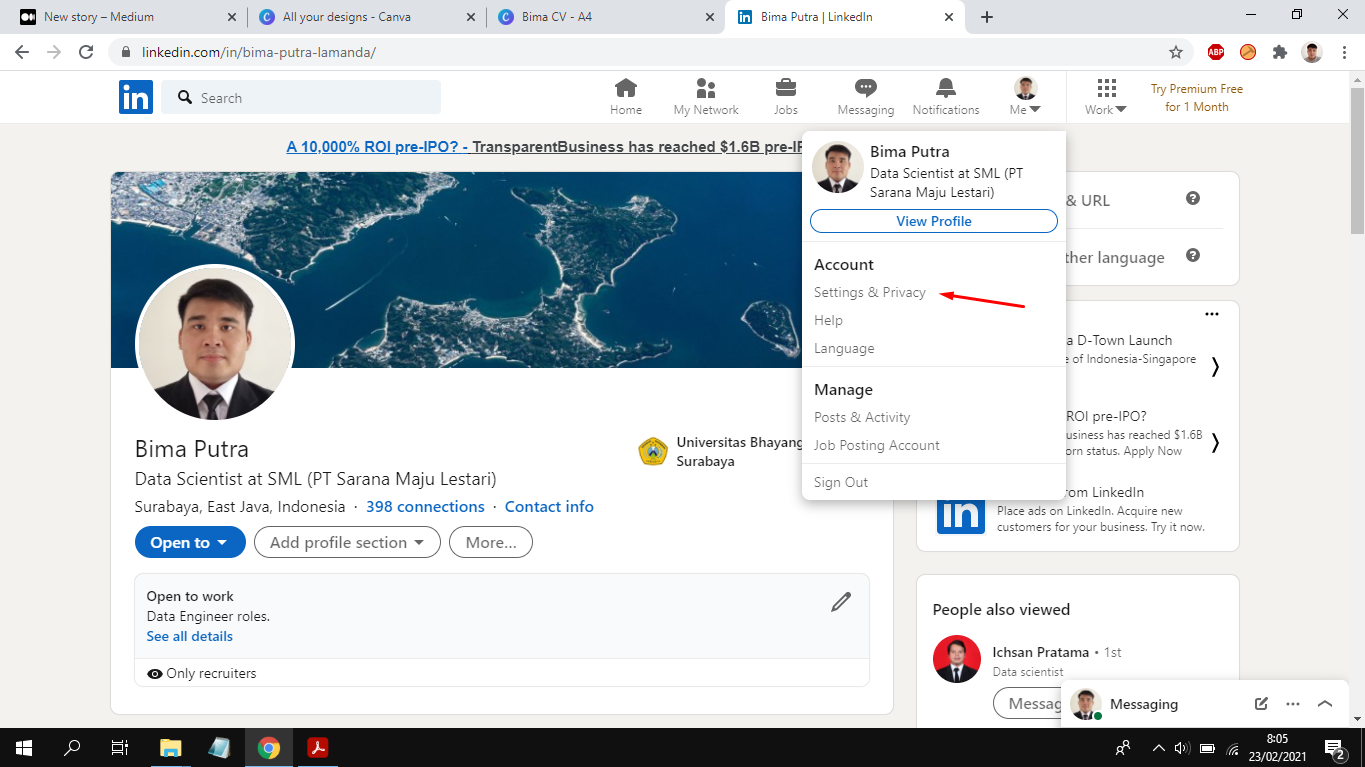Compose a new message in the Messaging panel
The width and height of the screenshot is (1365, 767).
[1260, 703]
